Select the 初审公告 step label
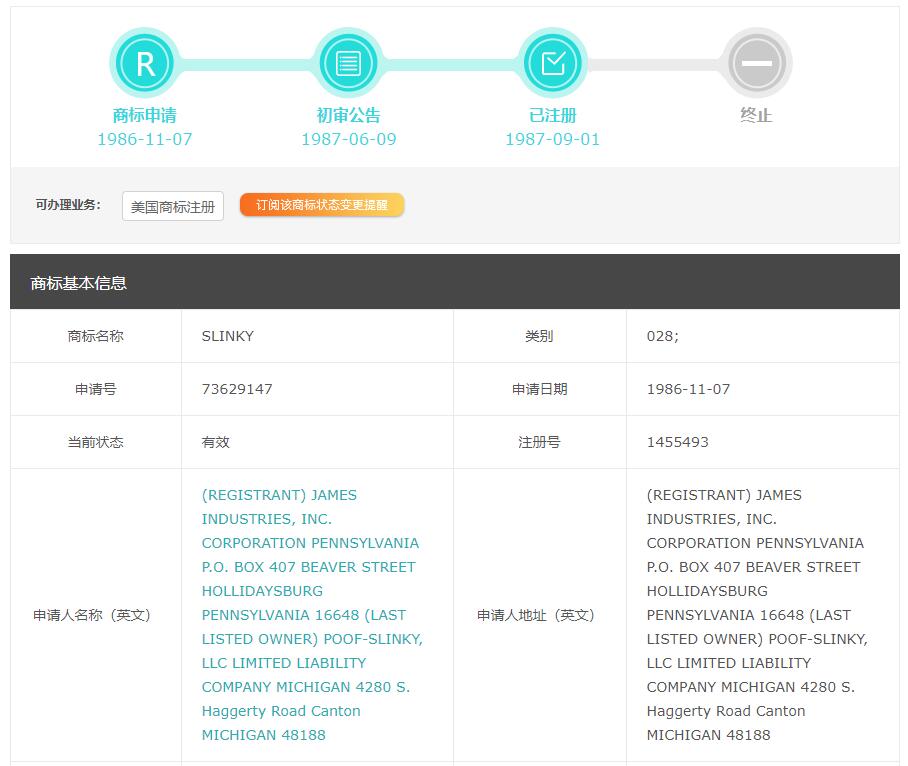The height and width of the screenshot is (766, 908). click(x=349, y=115)
